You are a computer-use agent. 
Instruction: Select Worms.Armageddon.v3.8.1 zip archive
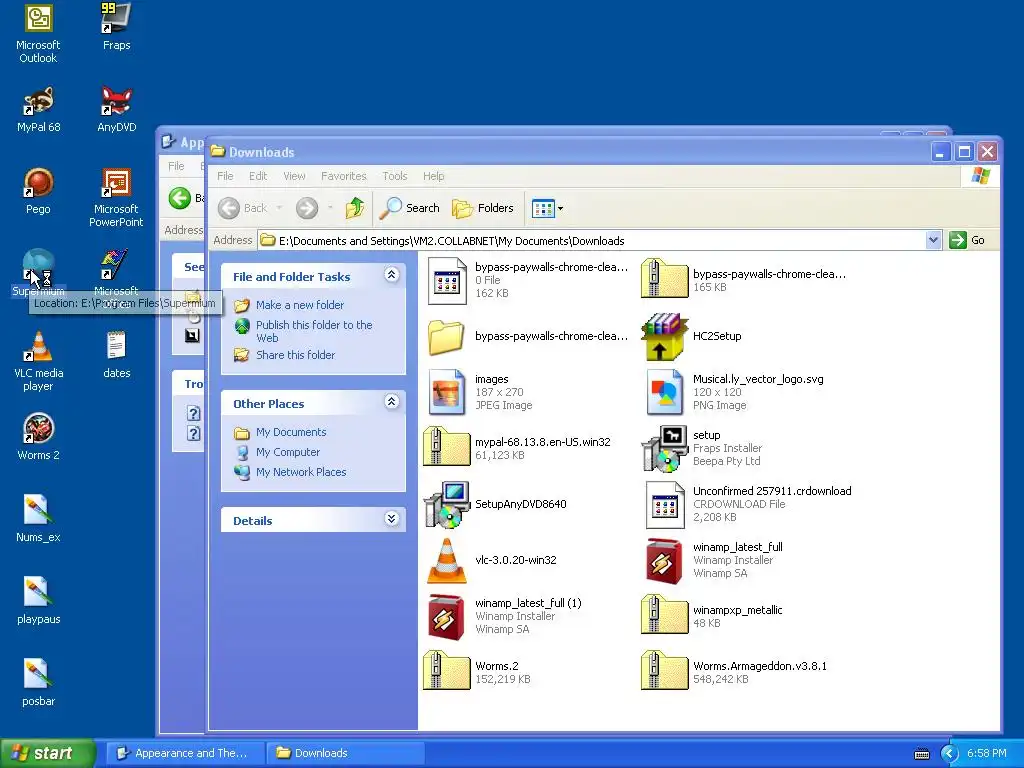tap(734, 671)
